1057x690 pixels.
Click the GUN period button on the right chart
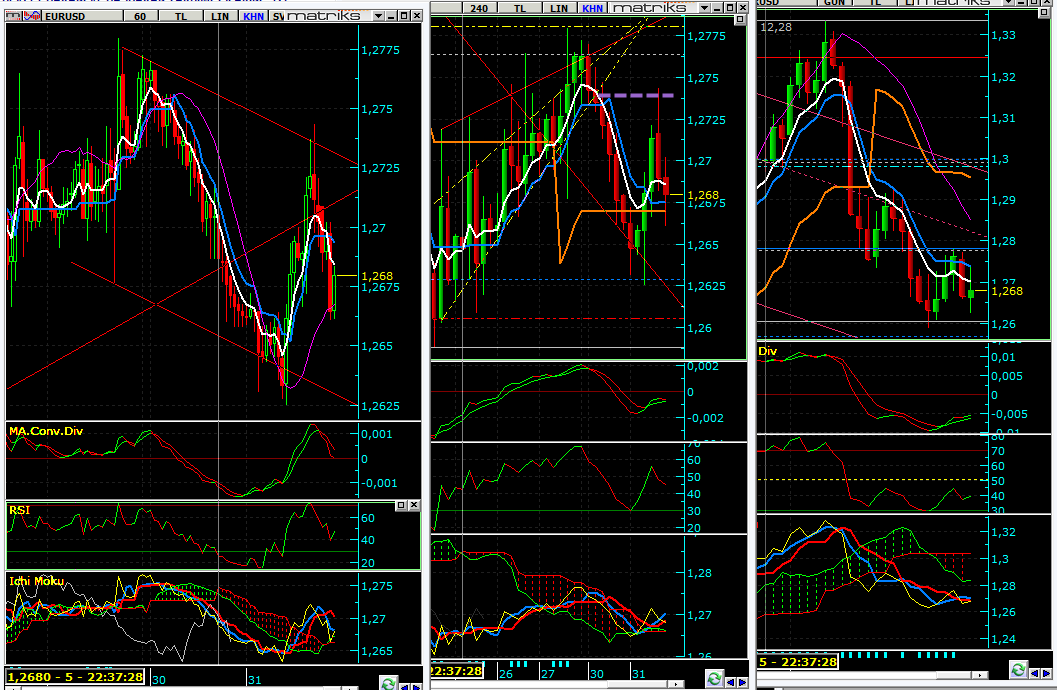point(833,3)
